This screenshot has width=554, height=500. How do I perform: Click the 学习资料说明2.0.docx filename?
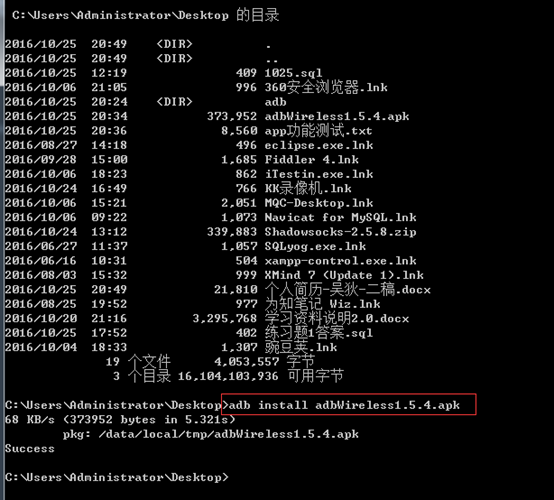coord(337,318)
